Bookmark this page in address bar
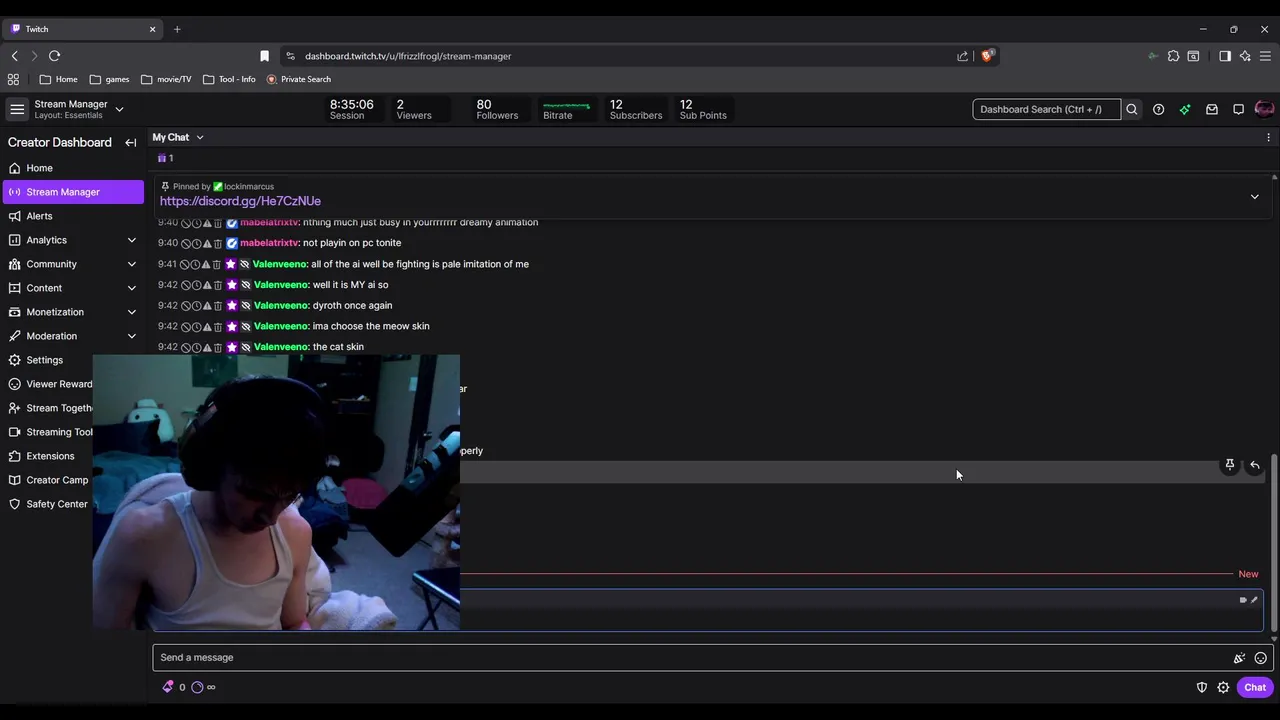The width and height of the screenshot is (1280, 720). (x=264, y=56)
